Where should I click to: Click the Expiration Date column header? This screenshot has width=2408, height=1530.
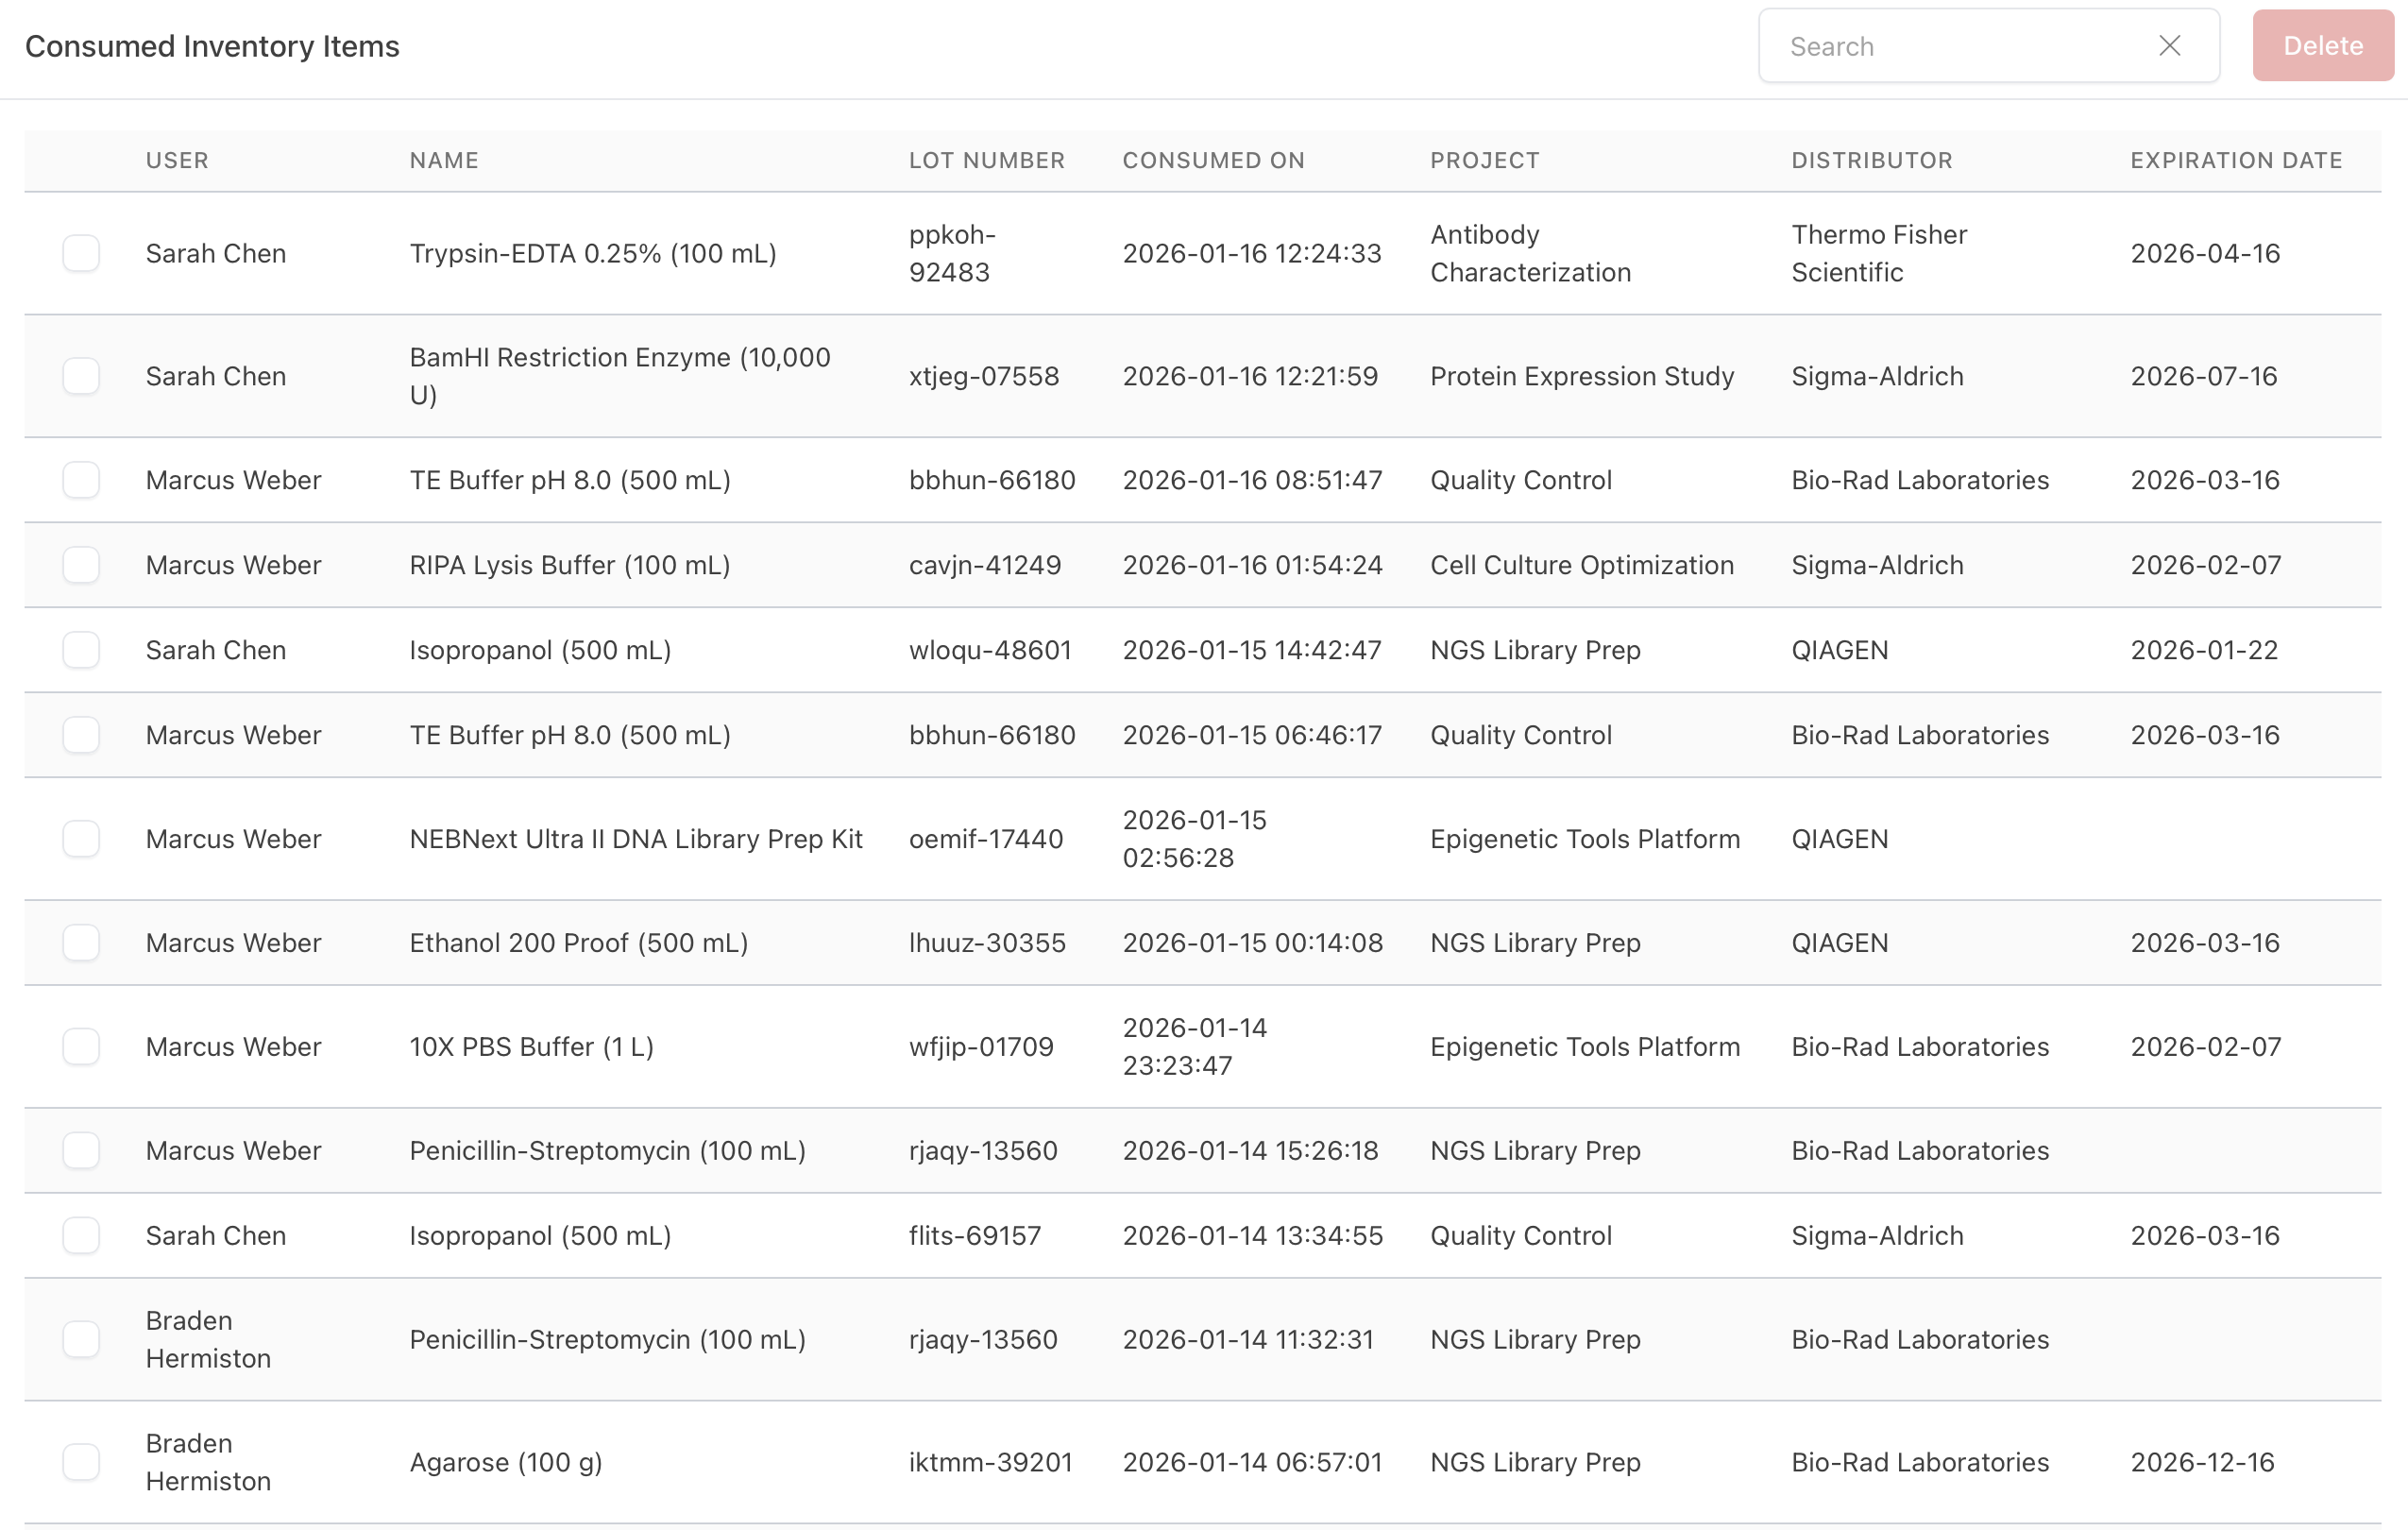[x=2236, y=160]
